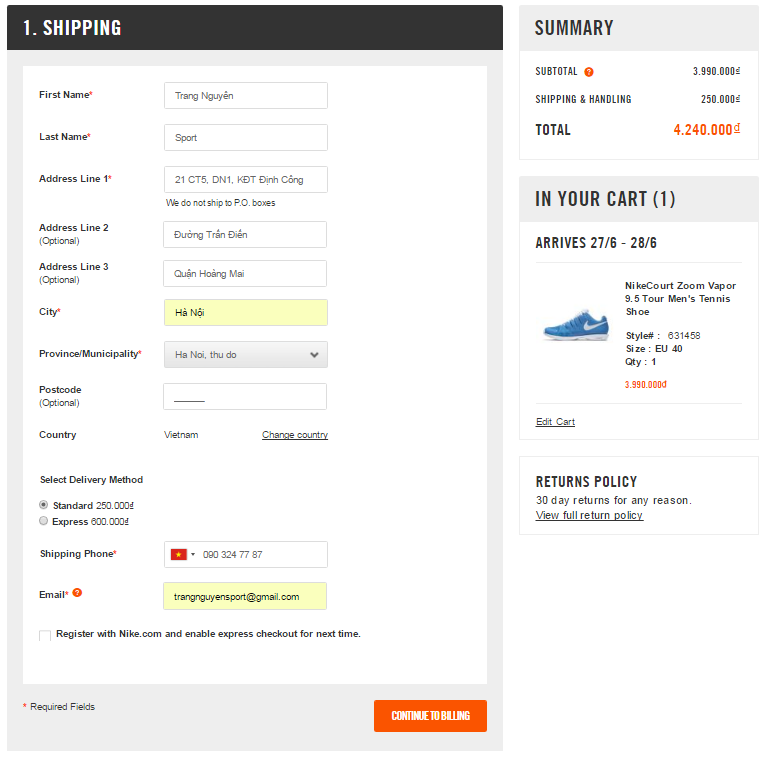Image resolution: width=765 pixels, height=763 pixels.
Task: Focus the Last Name text field
Action: (245, 138)
